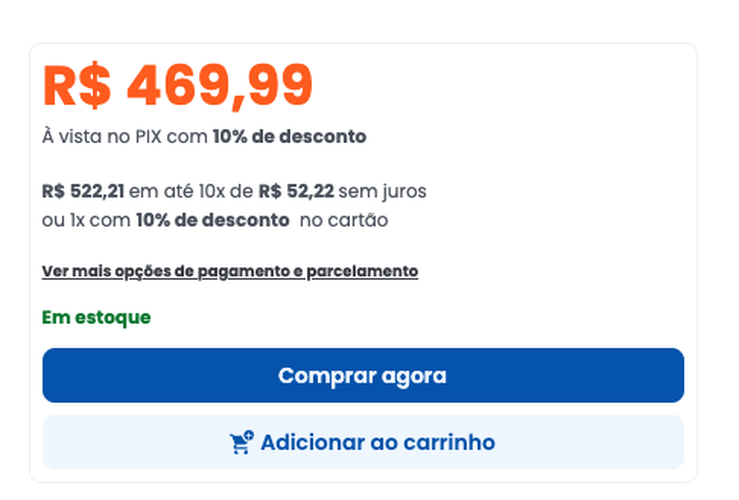This screenshot has width=739, height=500.
Task: Click the cart icon with plus sign
Action: click(x=241, y=442)
